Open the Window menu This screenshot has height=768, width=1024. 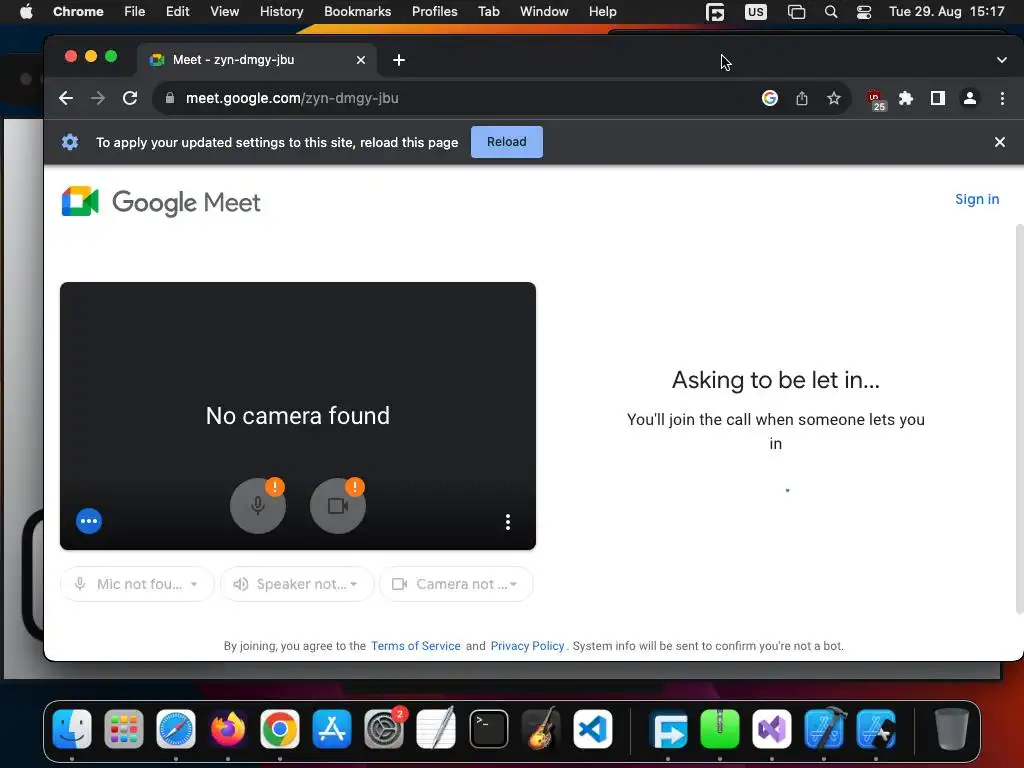[x=544, y=12]
